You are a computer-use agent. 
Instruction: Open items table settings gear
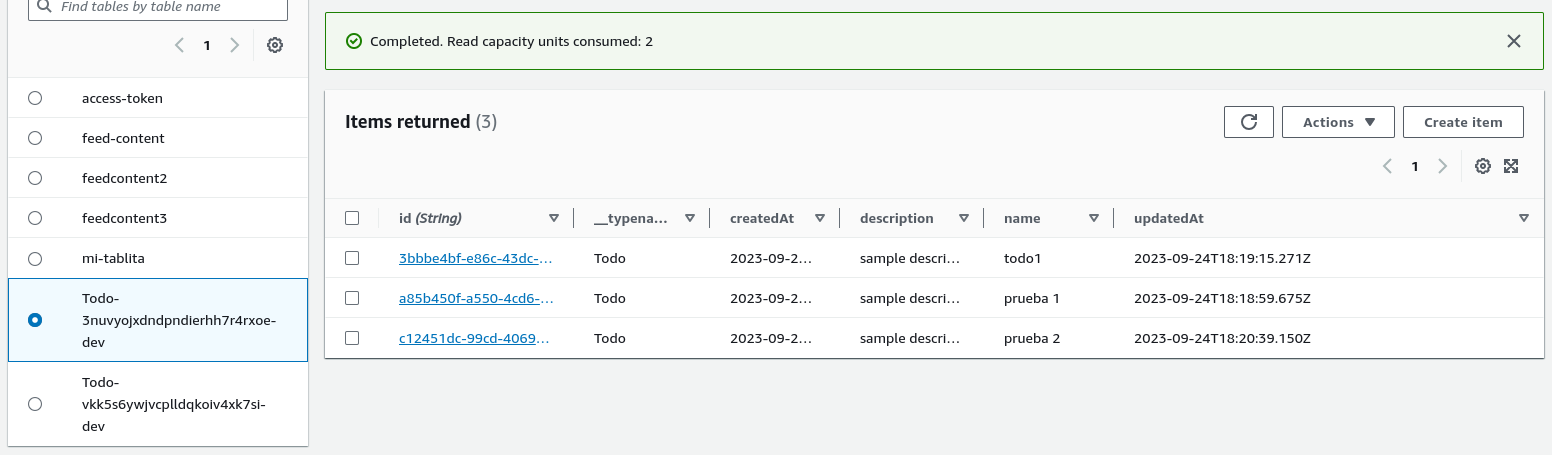[1483, 166]
